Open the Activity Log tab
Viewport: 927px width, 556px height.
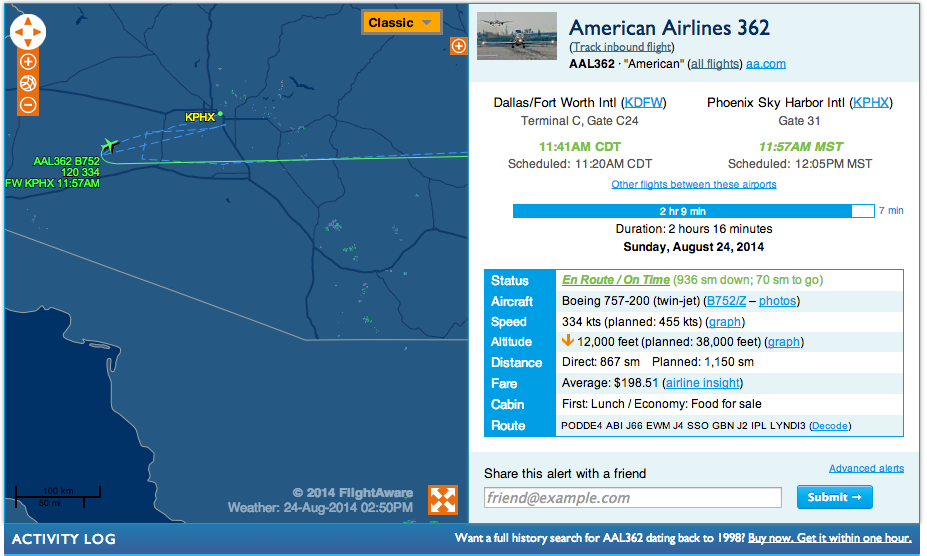point(64,539)
